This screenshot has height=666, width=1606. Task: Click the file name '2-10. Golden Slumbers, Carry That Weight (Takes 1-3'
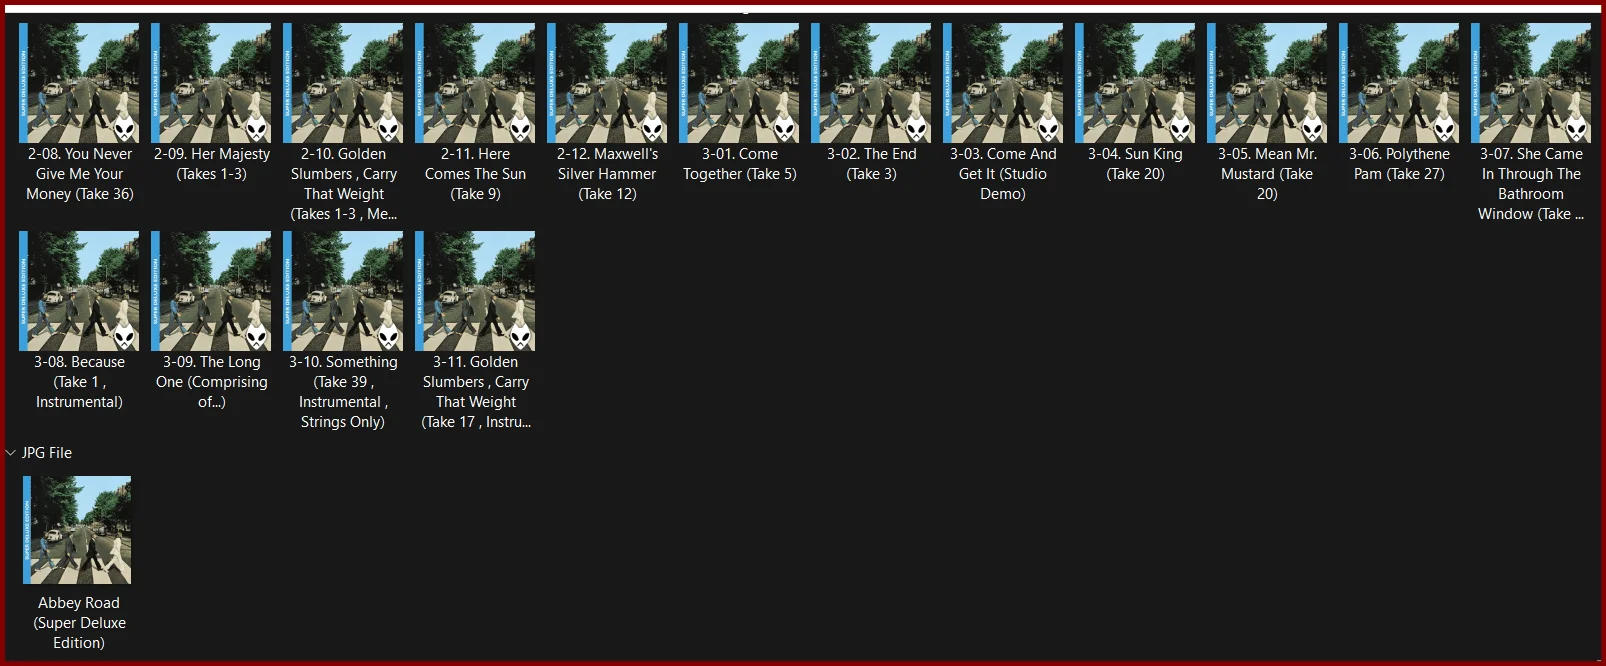tap(344, 184)
